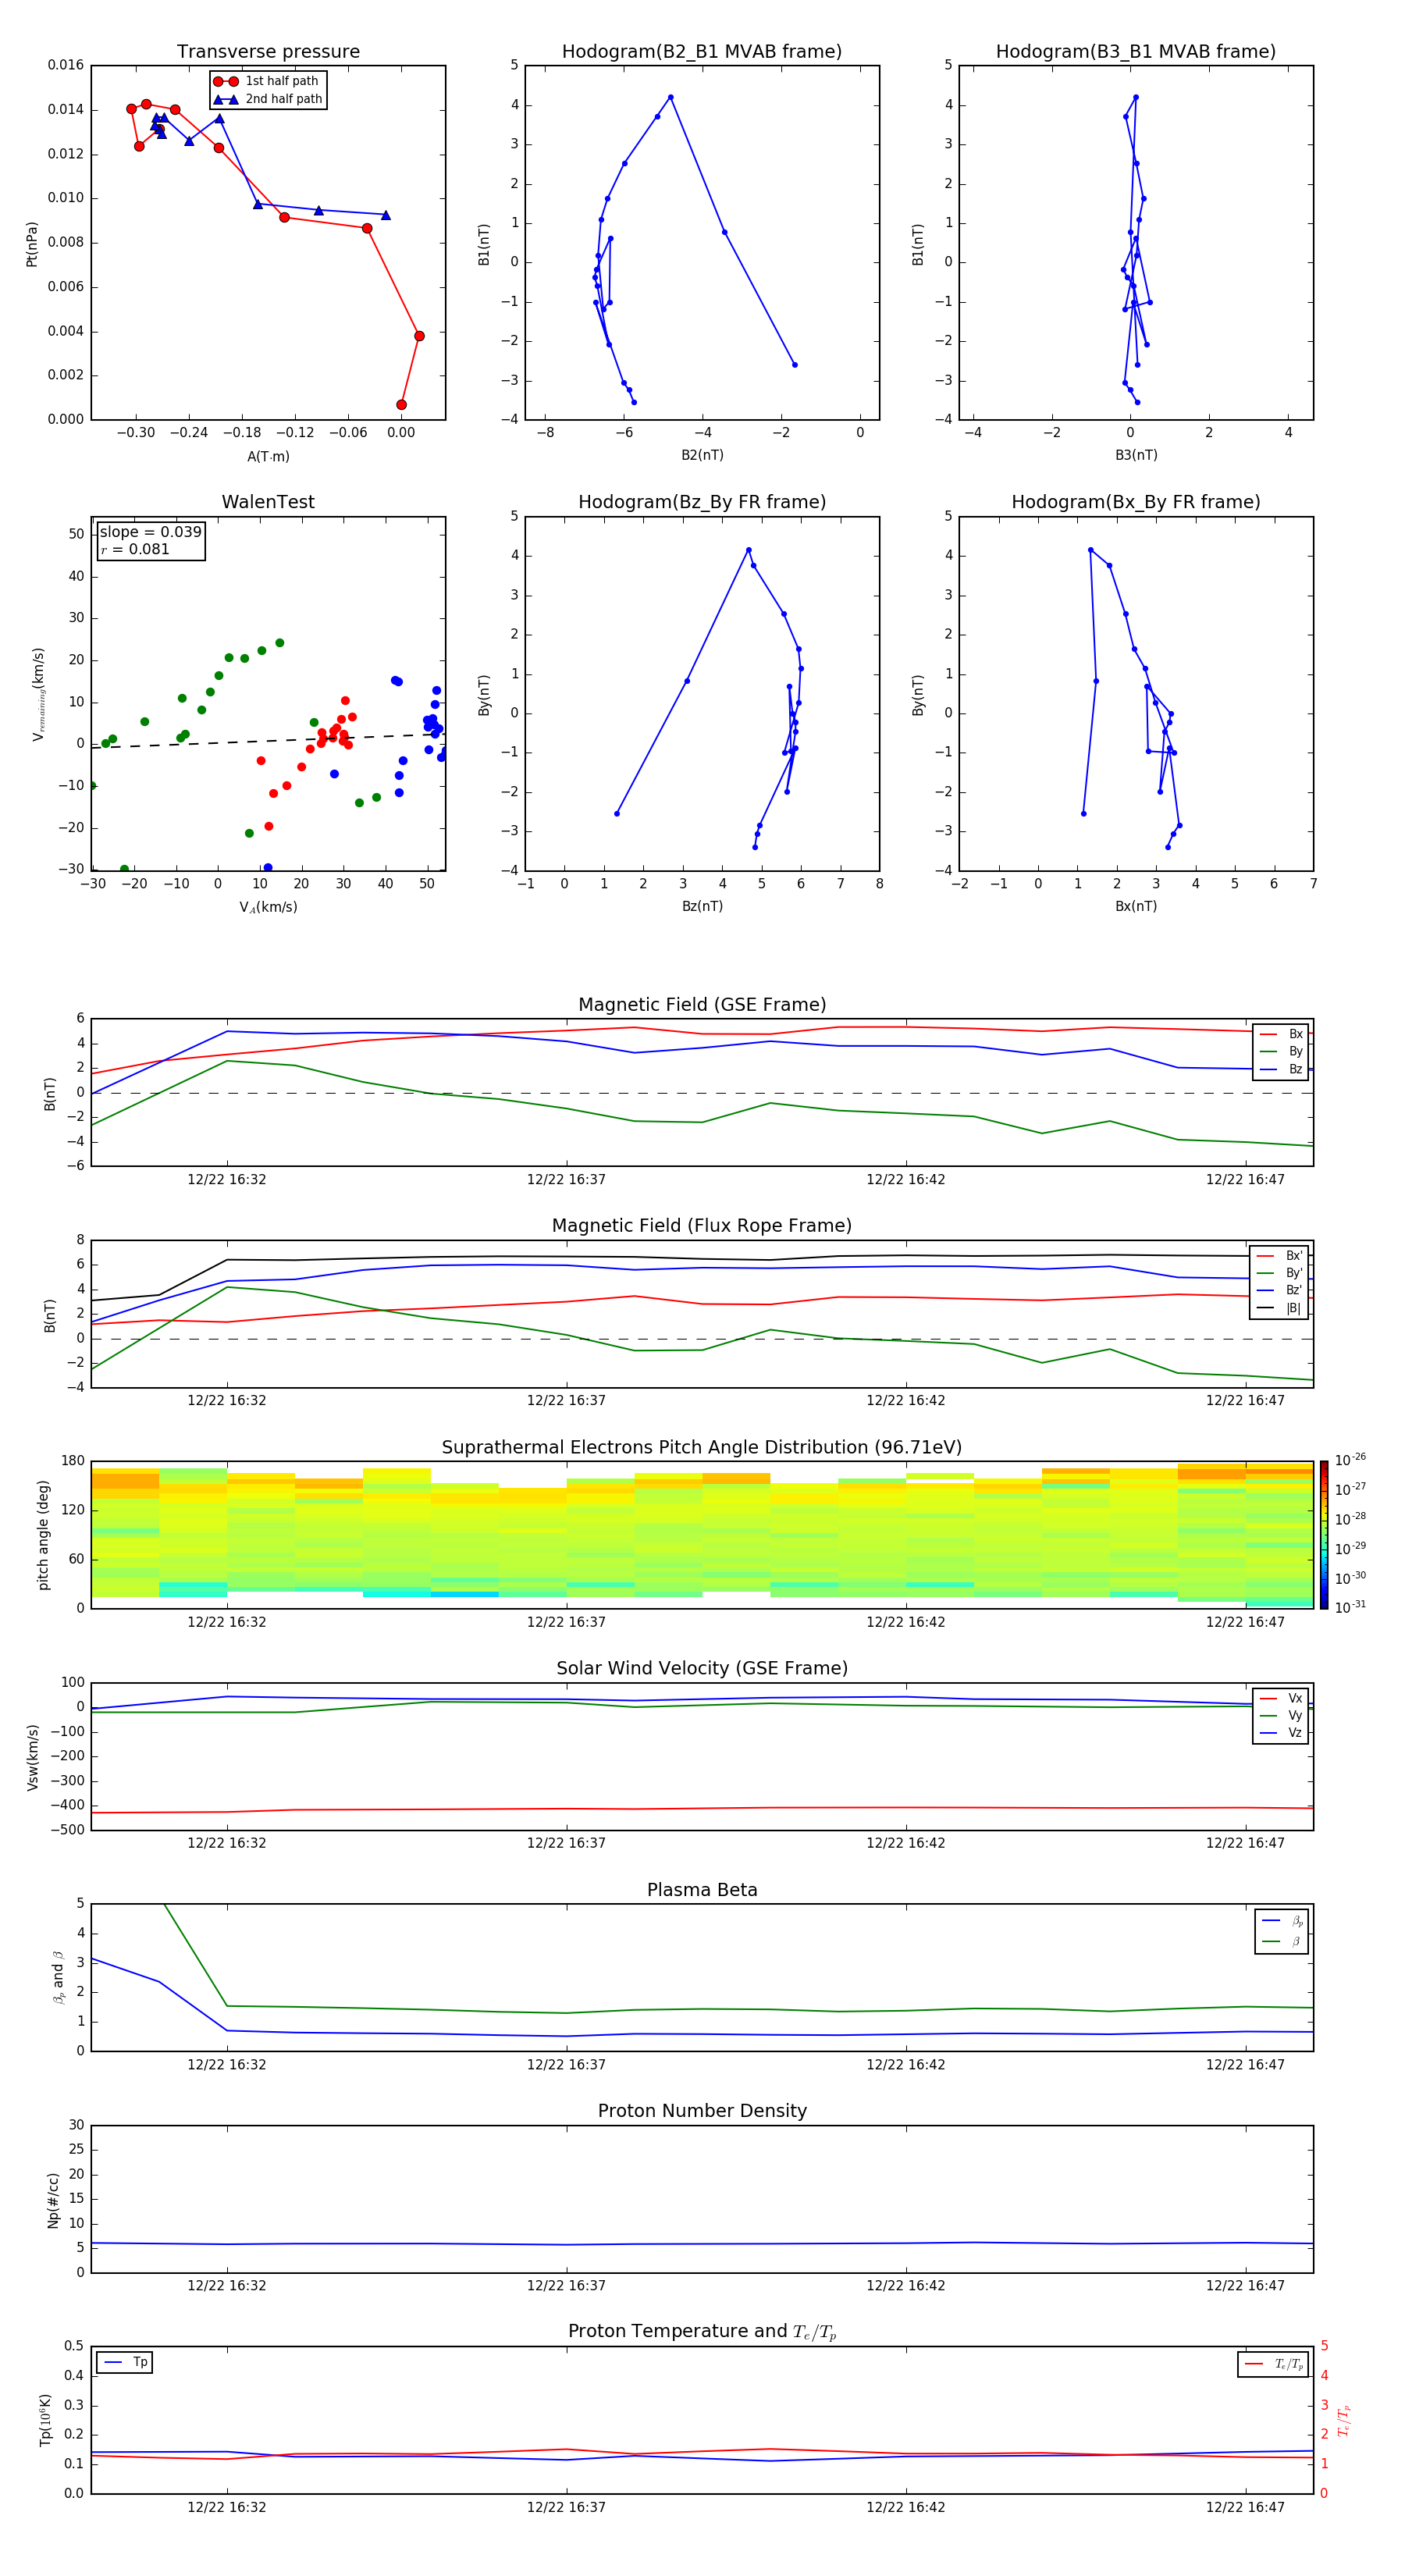This screenshot has height=2576, width=1405.
Task: Click the "Bx(nT)" x-axis label
Action: pyautogui.click(x=1136, y=906)
